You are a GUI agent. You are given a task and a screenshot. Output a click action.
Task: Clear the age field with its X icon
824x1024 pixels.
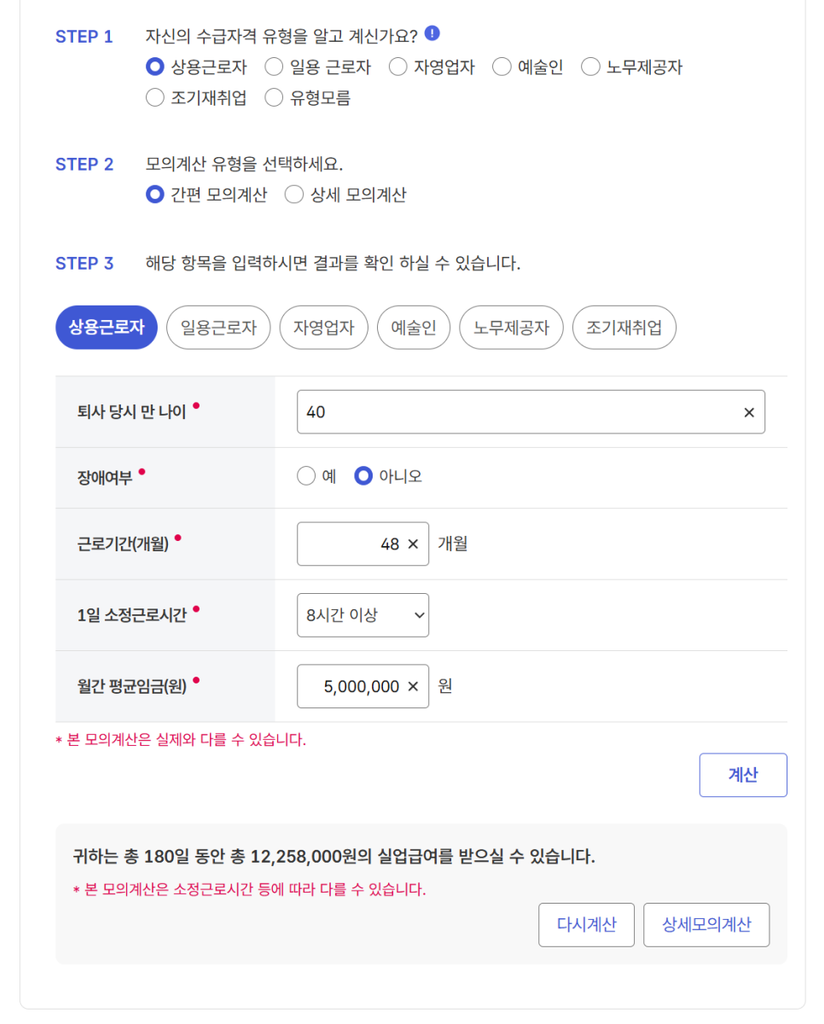point(748,412)
